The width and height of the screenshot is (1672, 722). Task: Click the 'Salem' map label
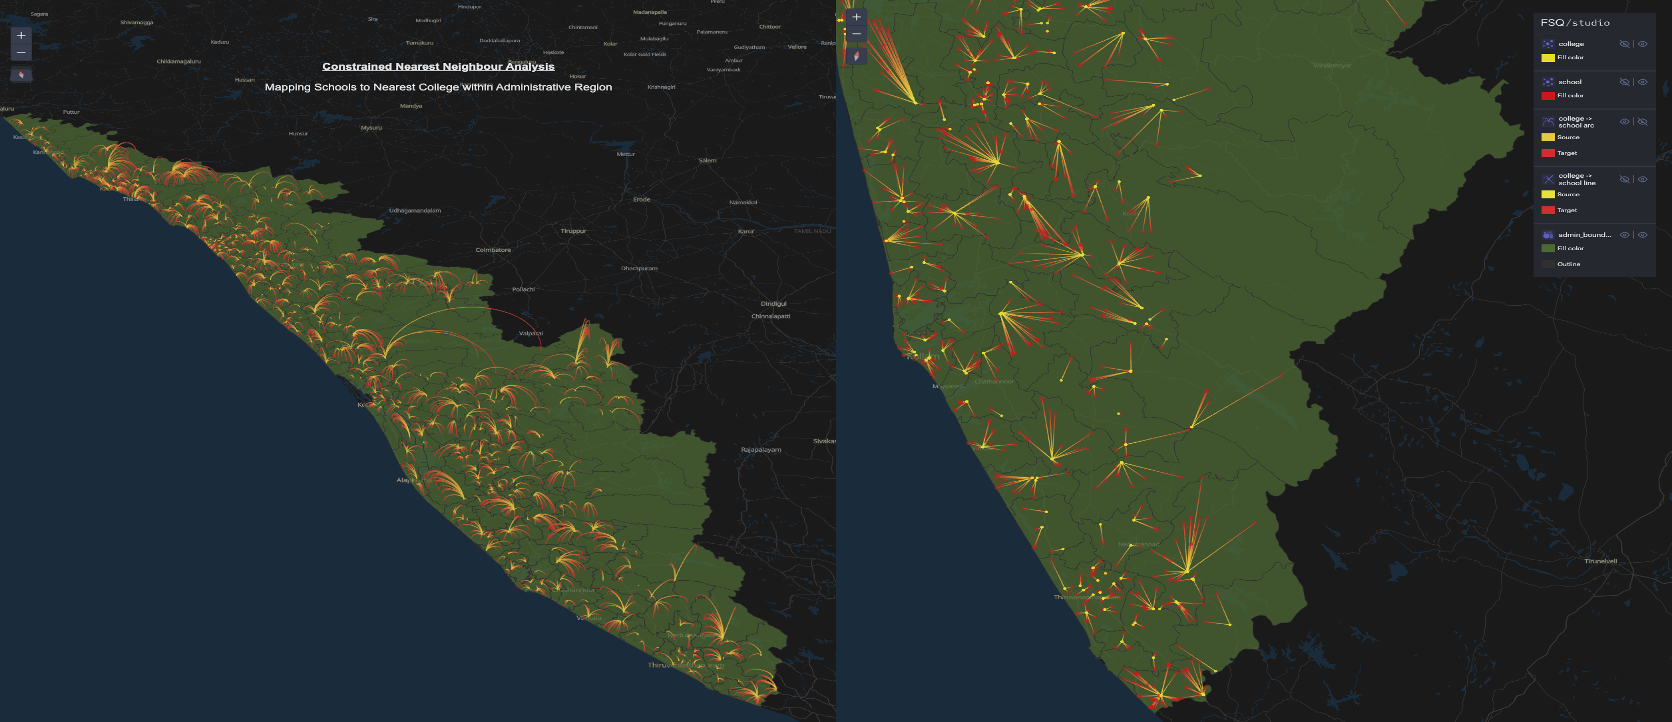click(707, 160)
